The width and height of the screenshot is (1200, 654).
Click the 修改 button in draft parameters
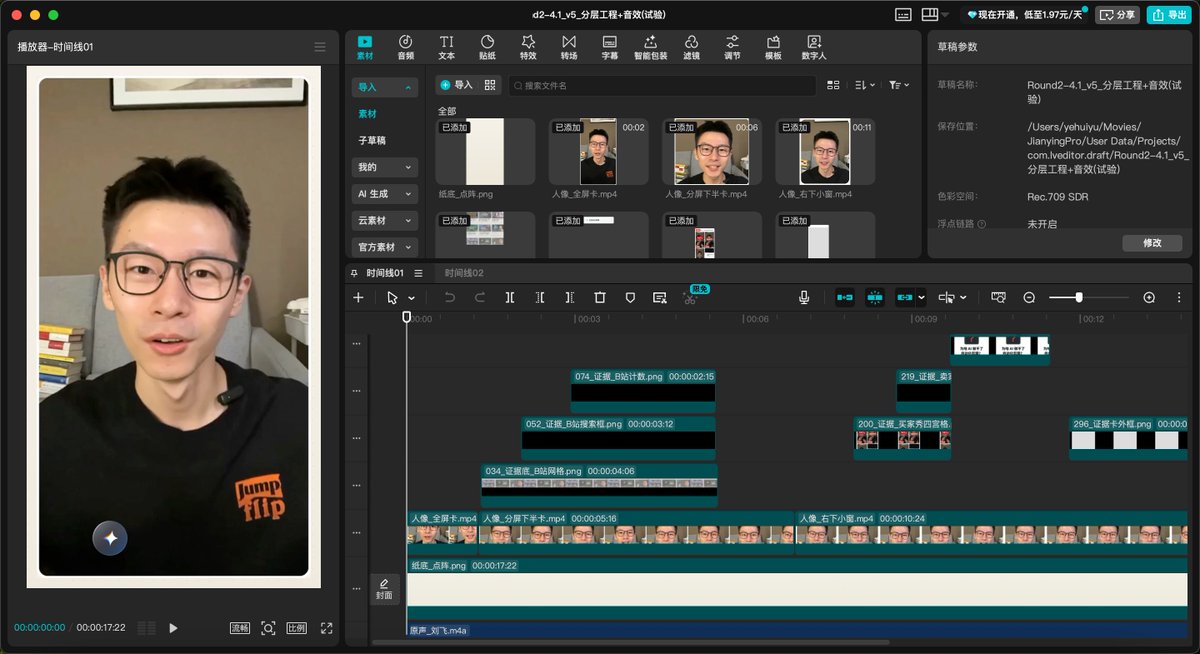tap(1152, 243)
